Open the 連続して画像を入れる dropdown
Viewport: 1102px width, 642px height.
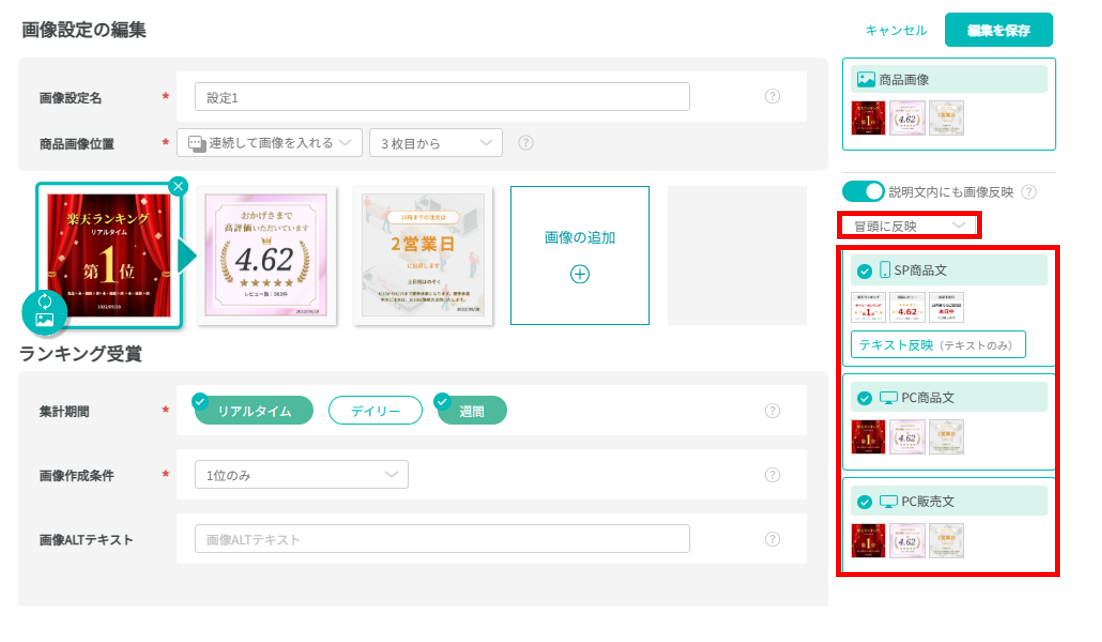coord(269,143)
